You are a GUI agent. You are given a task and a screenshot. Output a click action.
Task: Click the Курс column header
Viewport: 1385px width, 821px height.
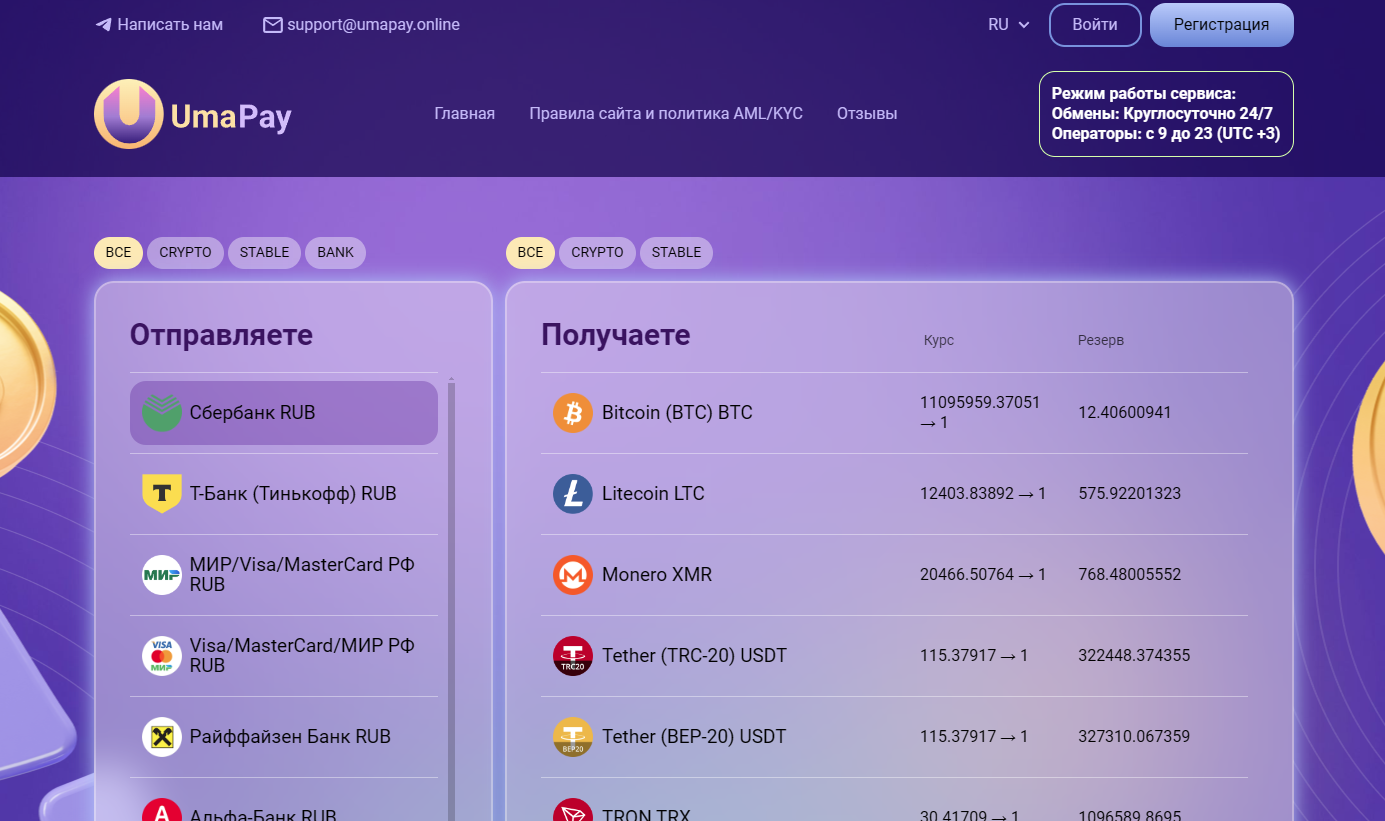[x=939, y=340]
